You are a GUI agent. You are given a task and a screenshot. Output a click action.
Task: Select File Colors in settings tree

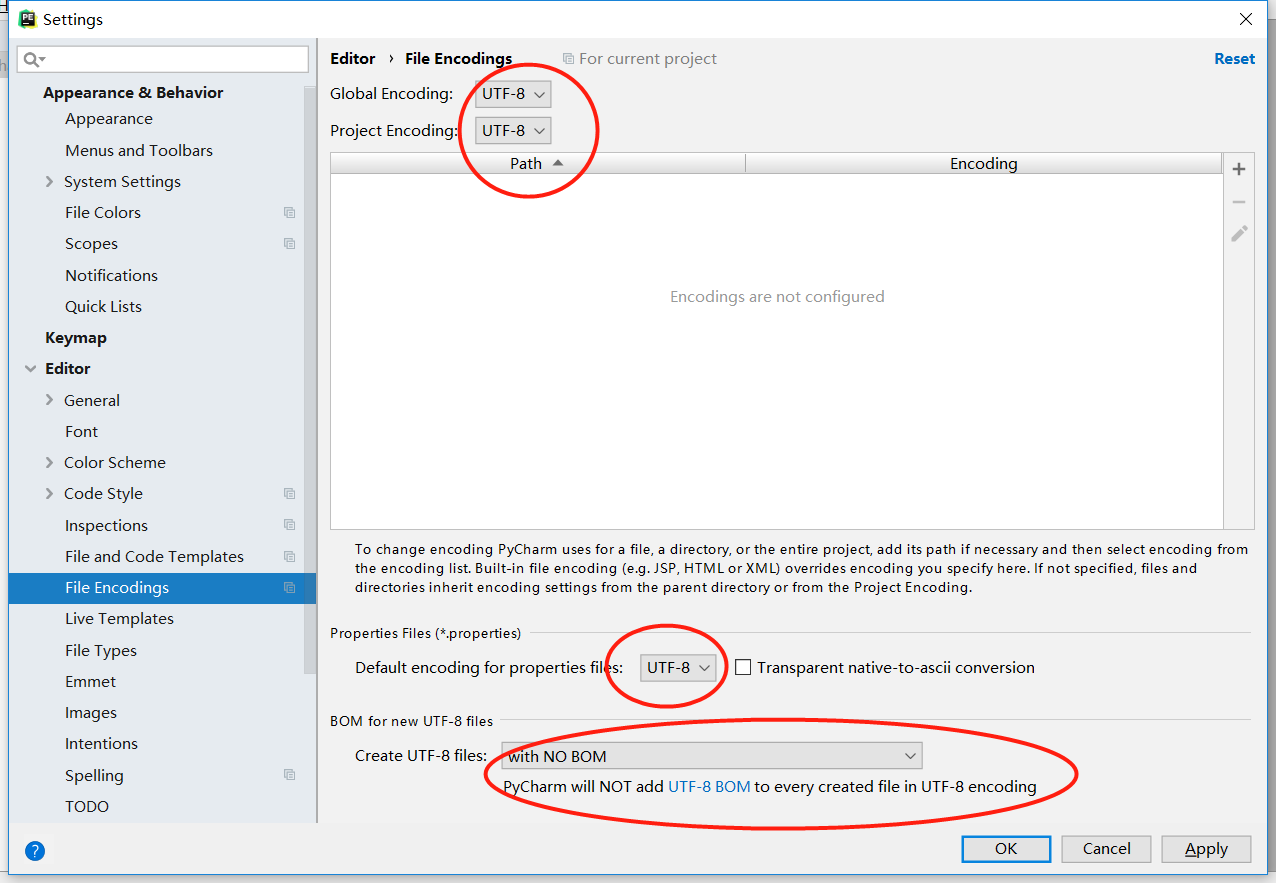point(103,213)
